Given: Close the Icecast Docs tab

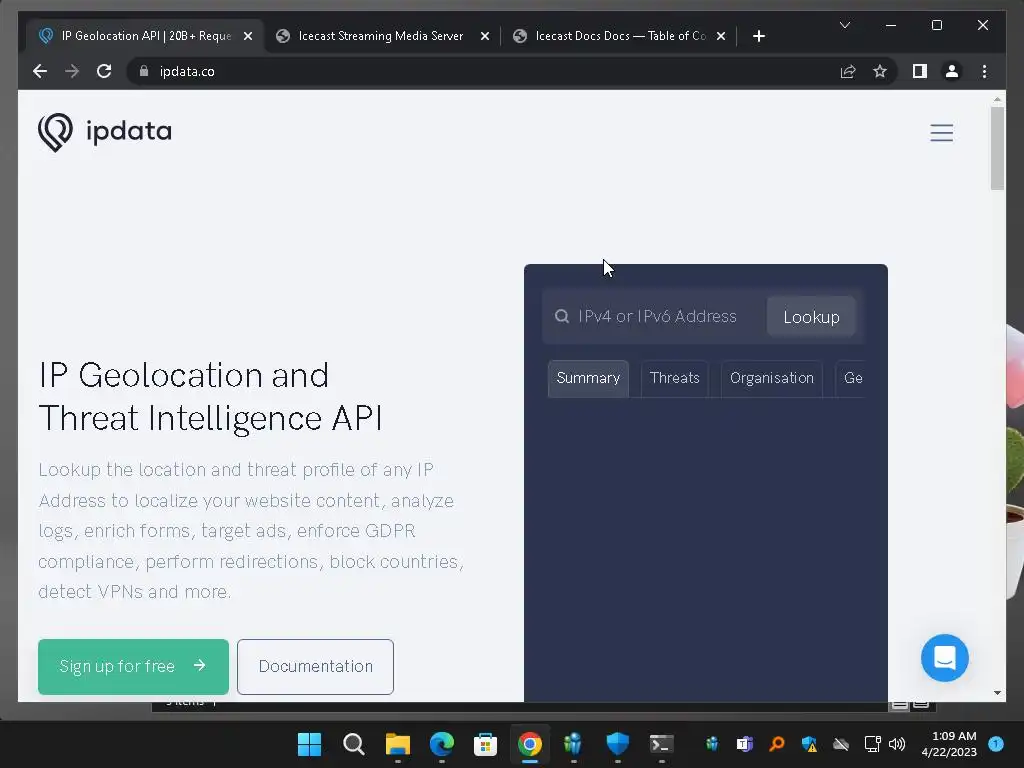Looking at the screenshot, I should pos(721,36).
